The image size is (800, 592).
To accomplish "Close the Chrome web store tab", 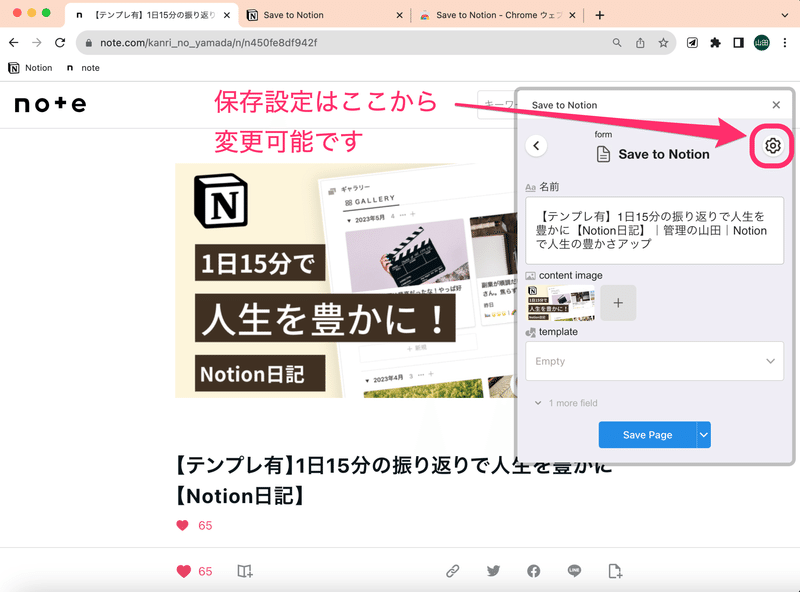I will [572, 15].
